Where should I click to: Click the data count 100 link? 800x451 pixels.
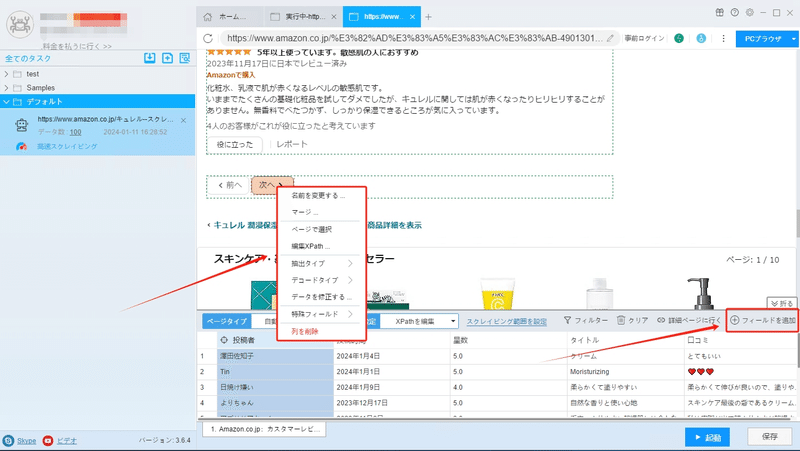pos(76,132)
